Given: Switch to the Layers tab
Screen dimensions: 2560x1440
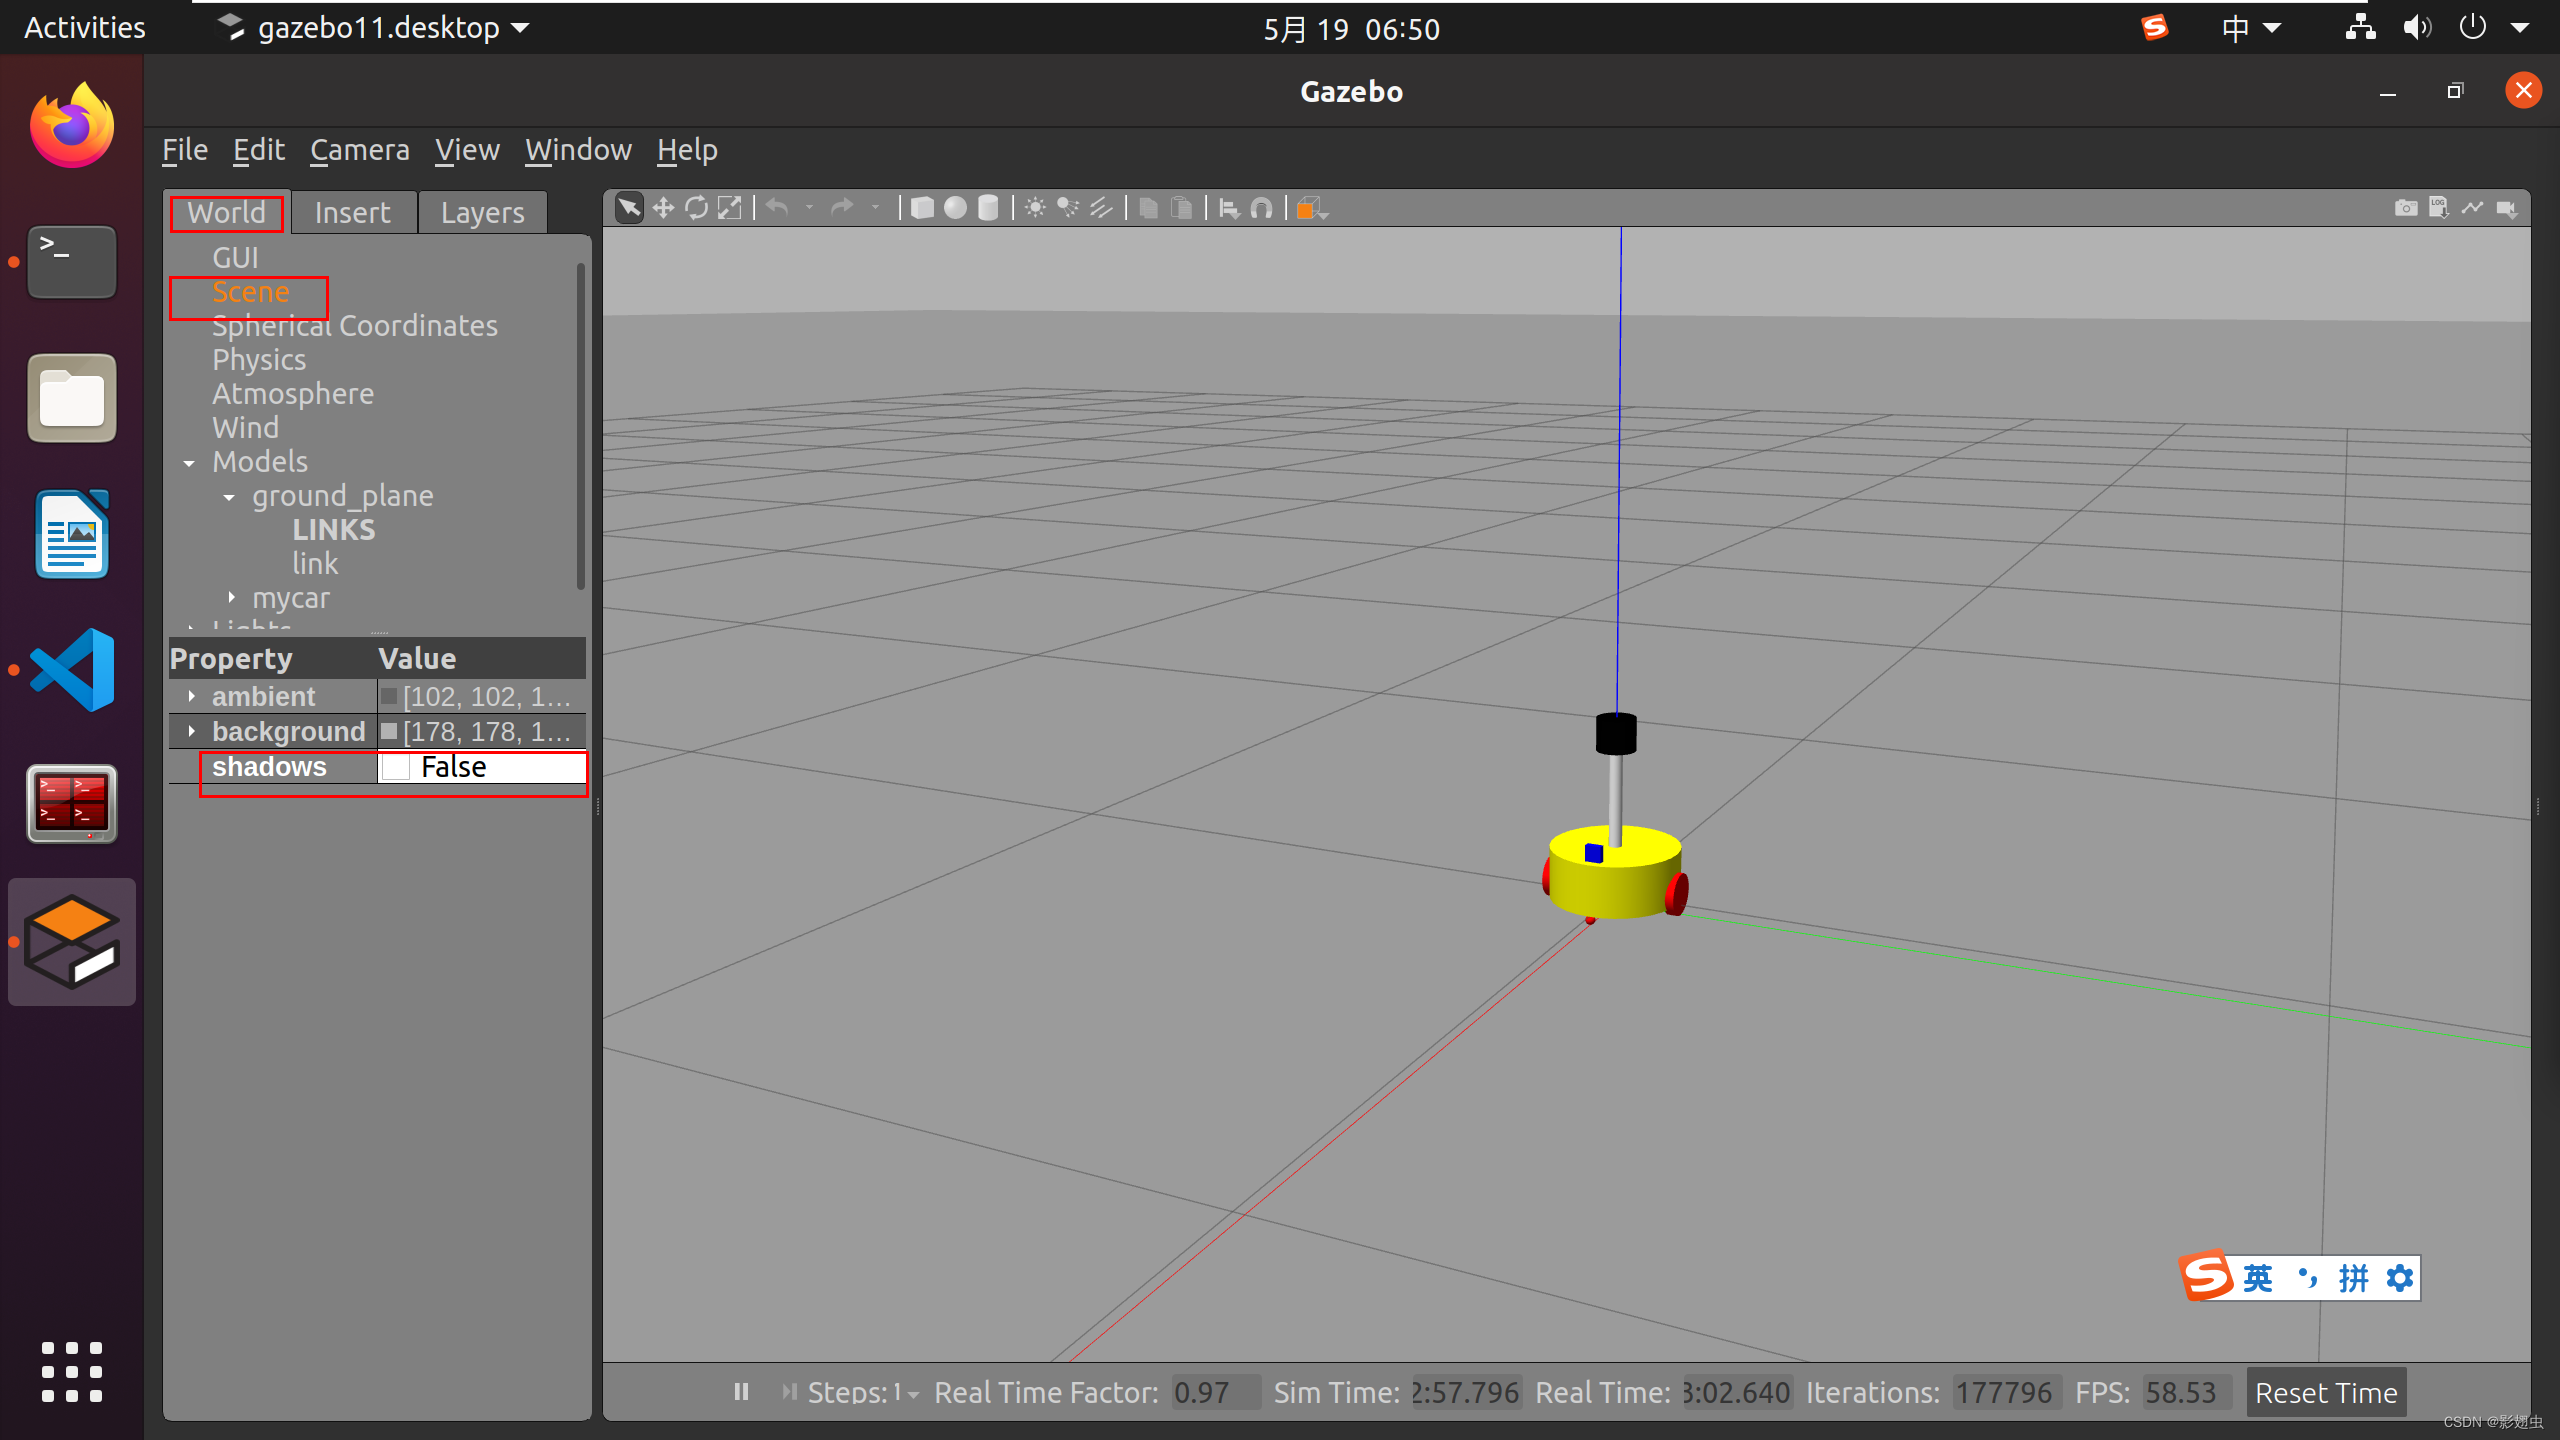Looking at the screenshot, I should point(483,213).
